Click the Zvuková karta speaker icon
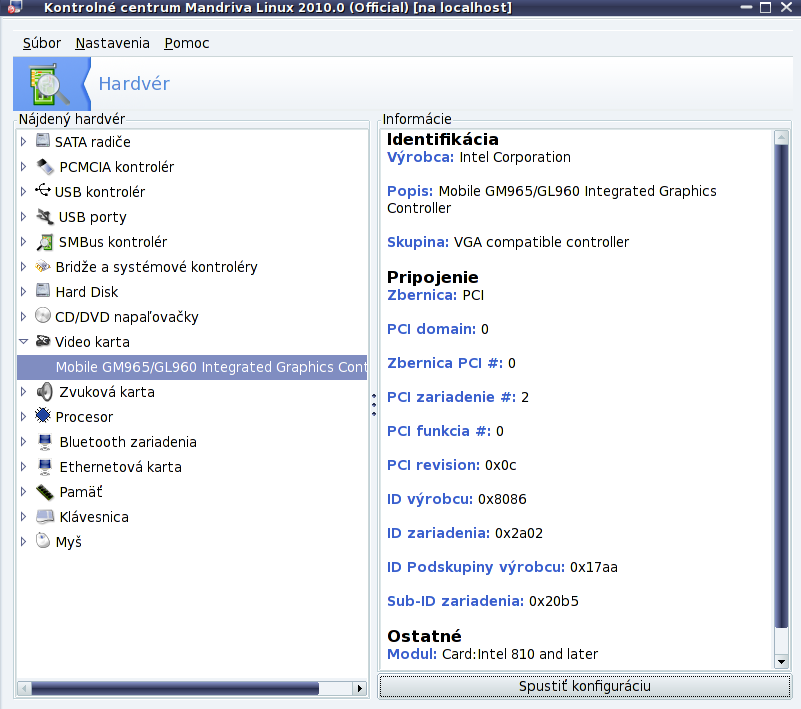The width and height of the screenshot is (801, 709). coord(45,392)
